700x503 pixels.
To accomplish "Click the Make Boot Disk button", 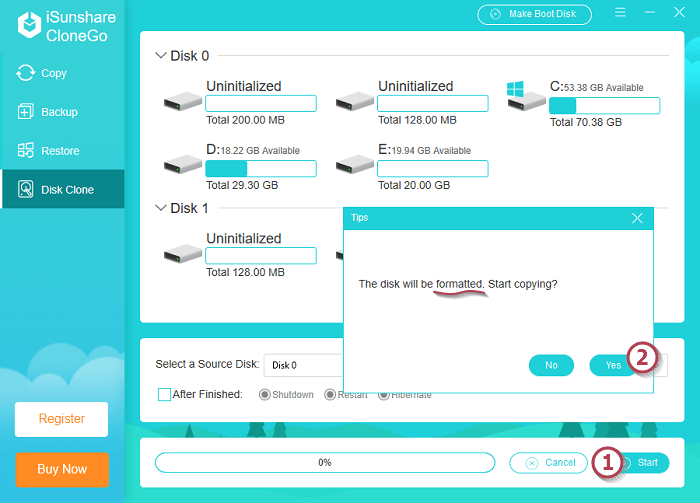I will coord(534,14).
